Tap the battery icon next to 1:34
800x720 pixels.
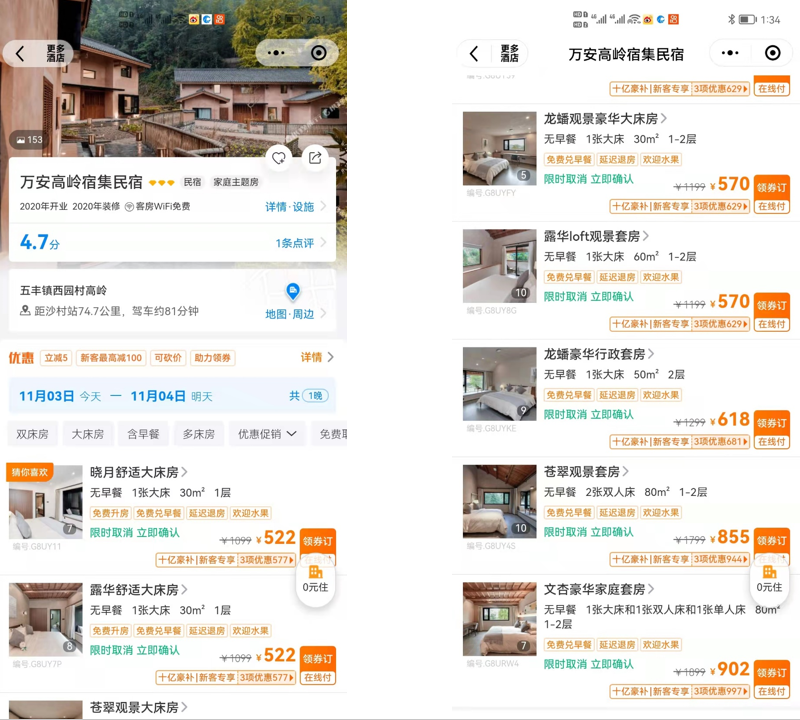pyautogui.click(x=747, y=19)
